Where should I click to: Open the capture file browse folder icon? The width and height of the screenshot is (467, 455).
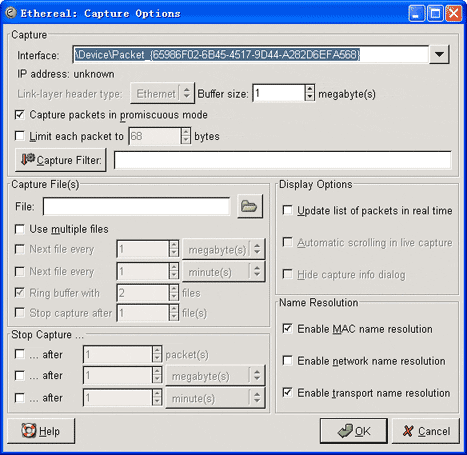pos(250,206)
